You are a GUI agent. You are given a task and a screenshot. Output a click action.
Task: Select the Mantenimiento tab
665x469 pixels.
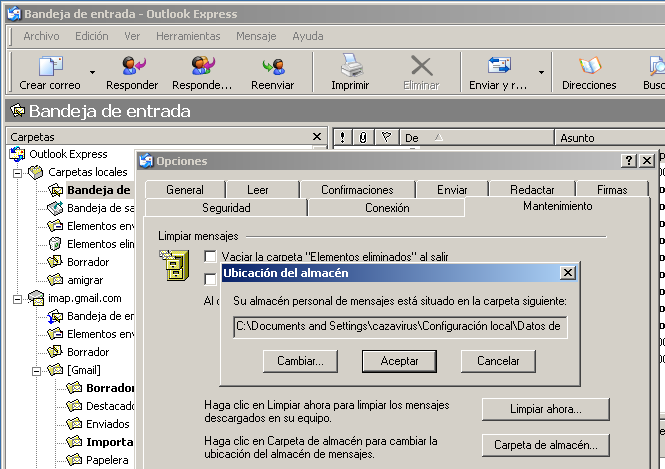(557, 207)
